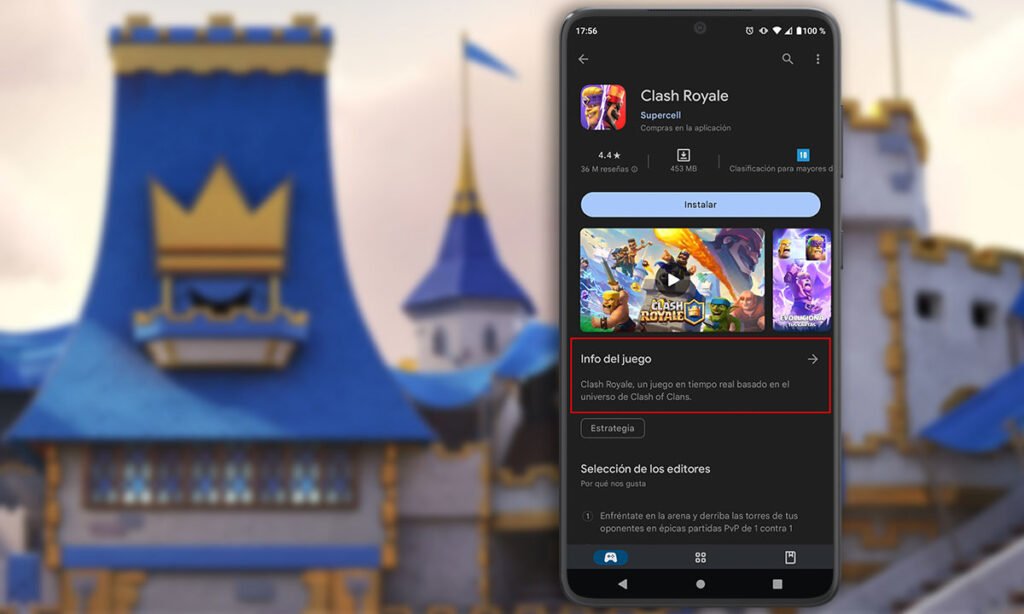Open the three-dot overflow menu
The height and width of the screenshot is (614, 1024).
tap(818, 59)
